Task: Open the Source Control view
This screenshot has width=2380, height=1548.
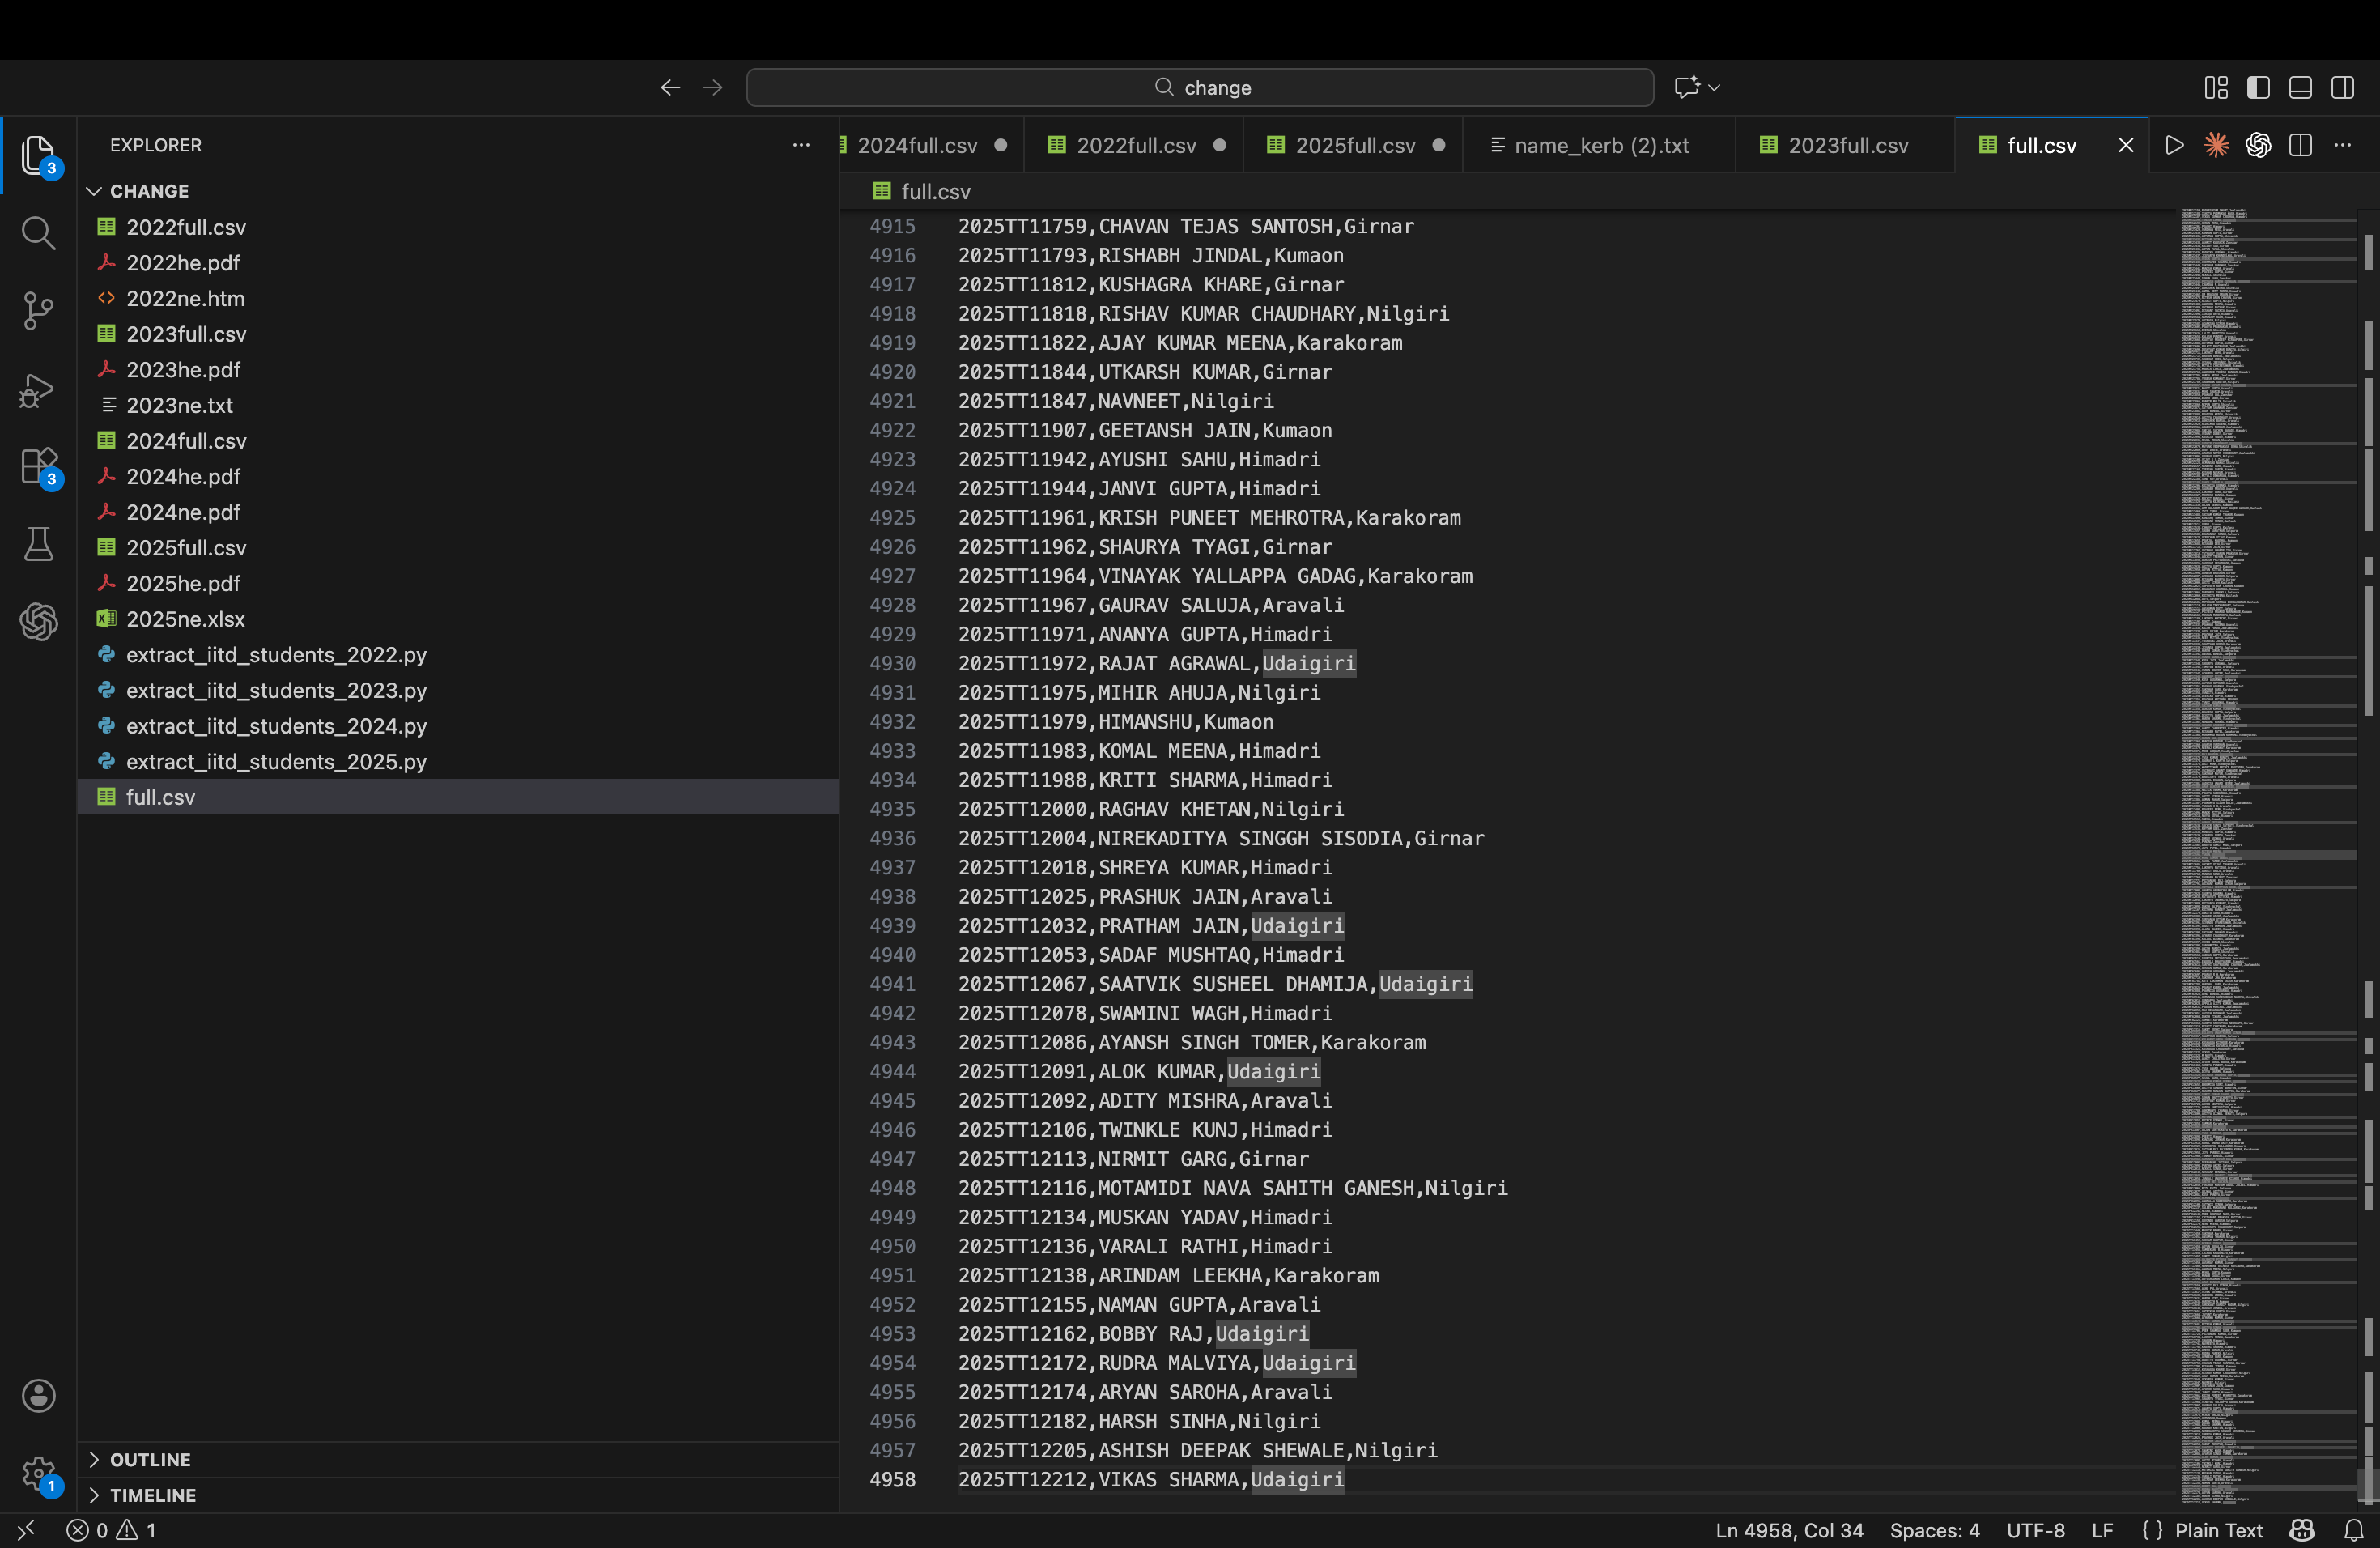Action: coord(38,311)
